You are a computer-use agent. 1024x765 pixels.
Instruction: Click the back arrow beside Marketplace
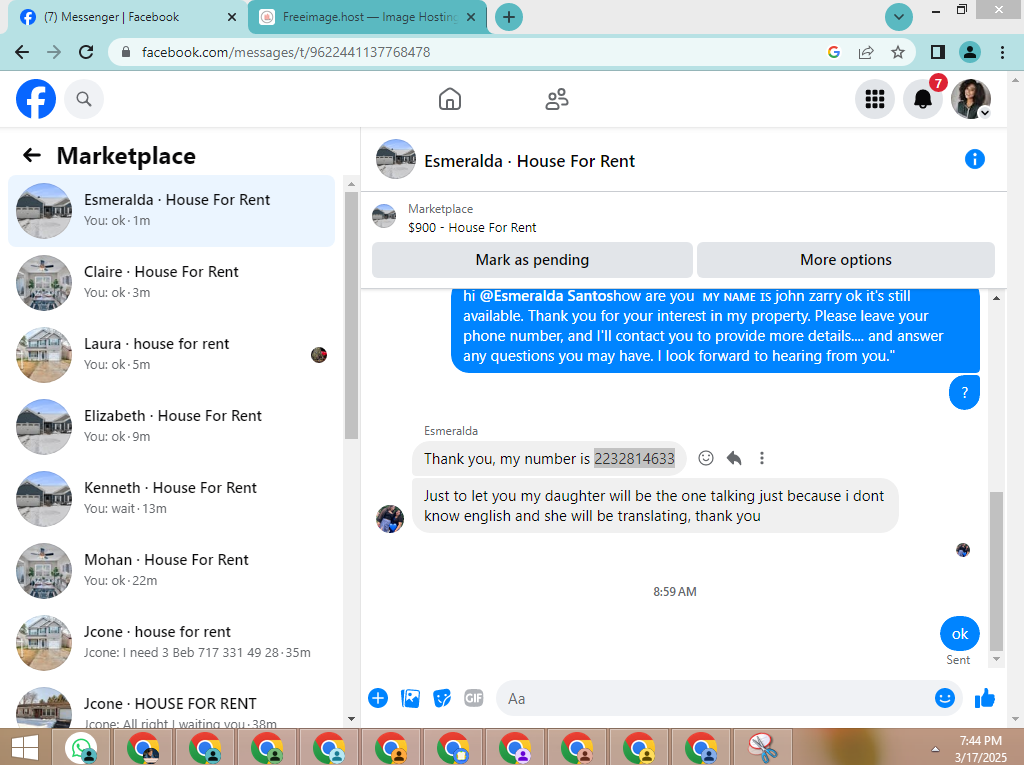click(32, 155)
